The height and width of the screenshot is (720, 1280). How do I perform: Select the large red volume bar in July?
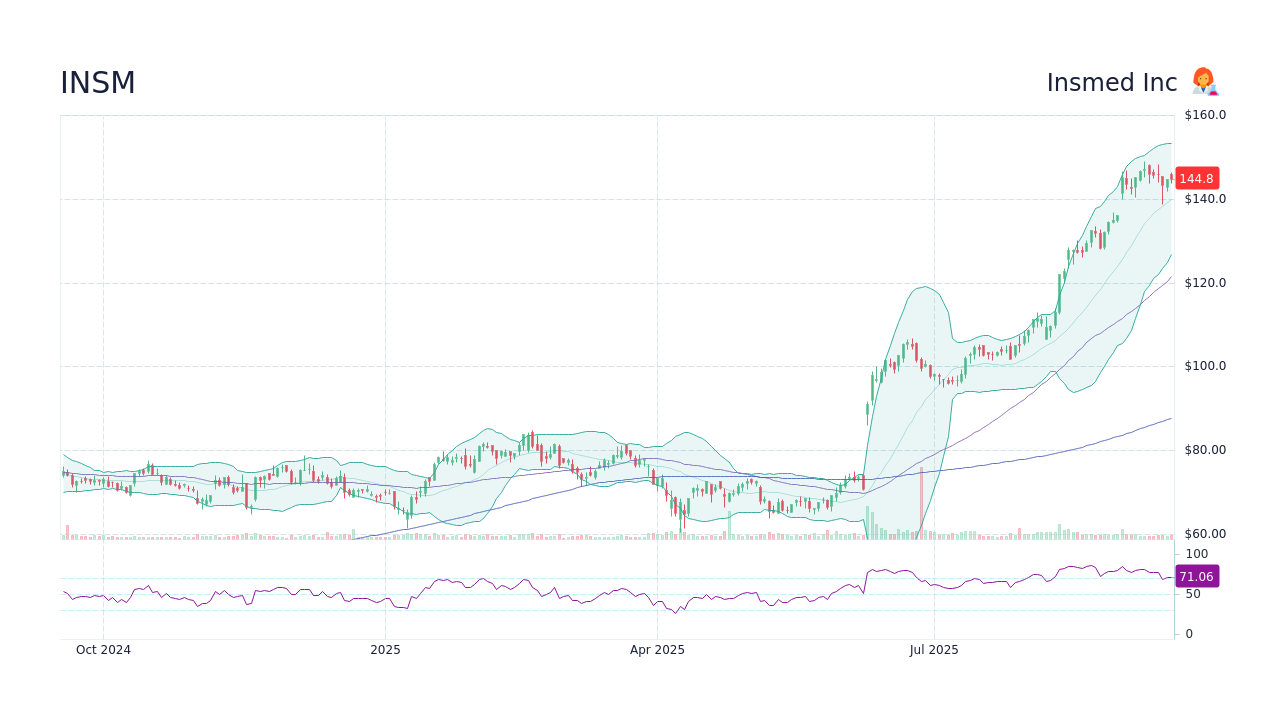pyautogui.click(x=920, y=500)
